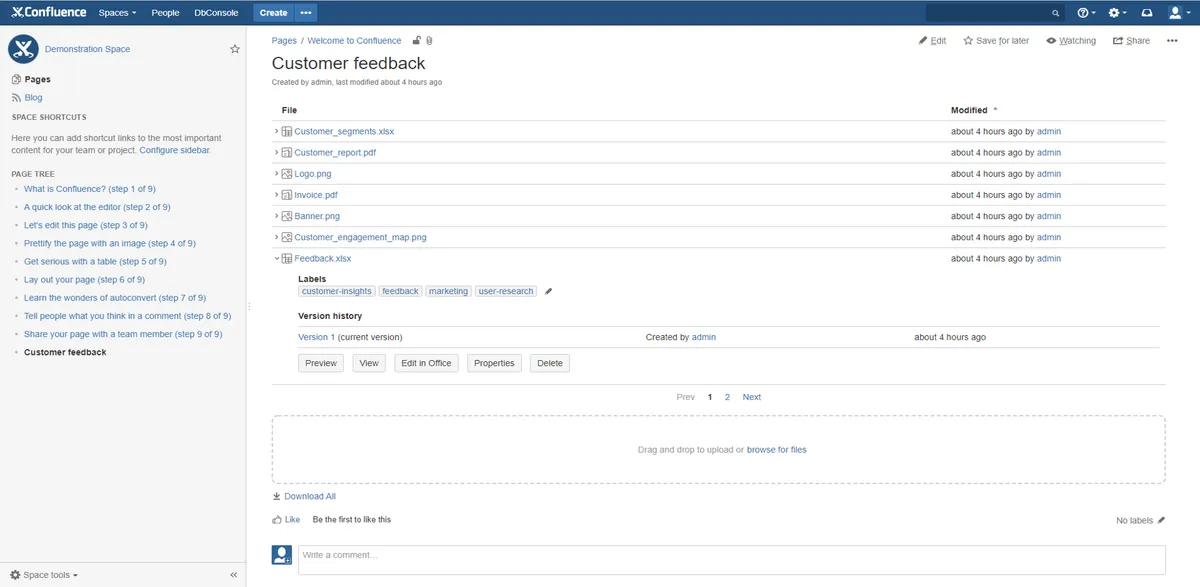This screenshot has height=587, width=1200.
Task: Open the help menu icon
Action: (x=1086, y=13)
